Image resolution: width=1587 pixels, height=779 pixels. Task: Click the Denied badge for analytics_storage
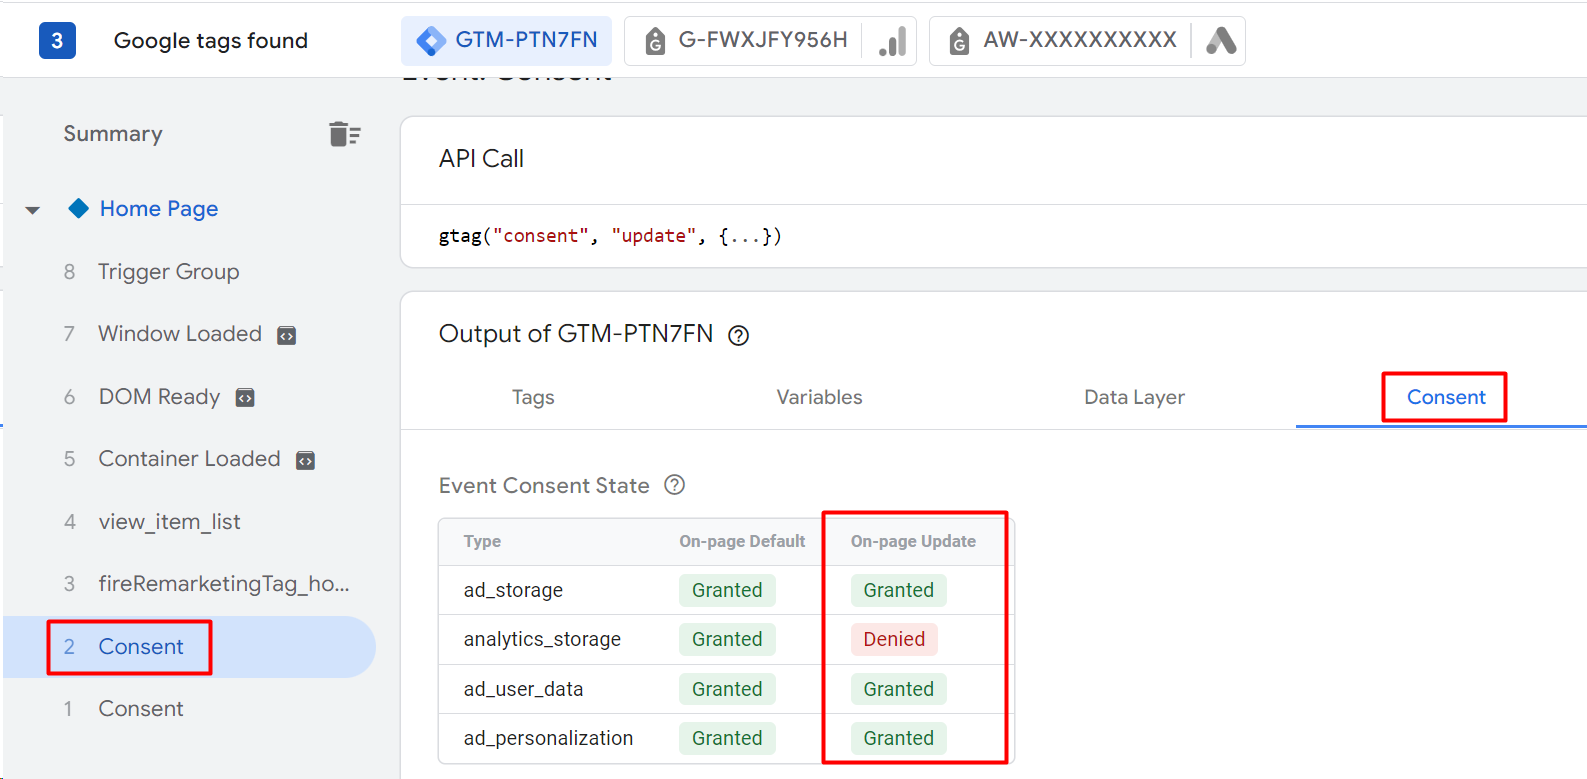(894, 639)
